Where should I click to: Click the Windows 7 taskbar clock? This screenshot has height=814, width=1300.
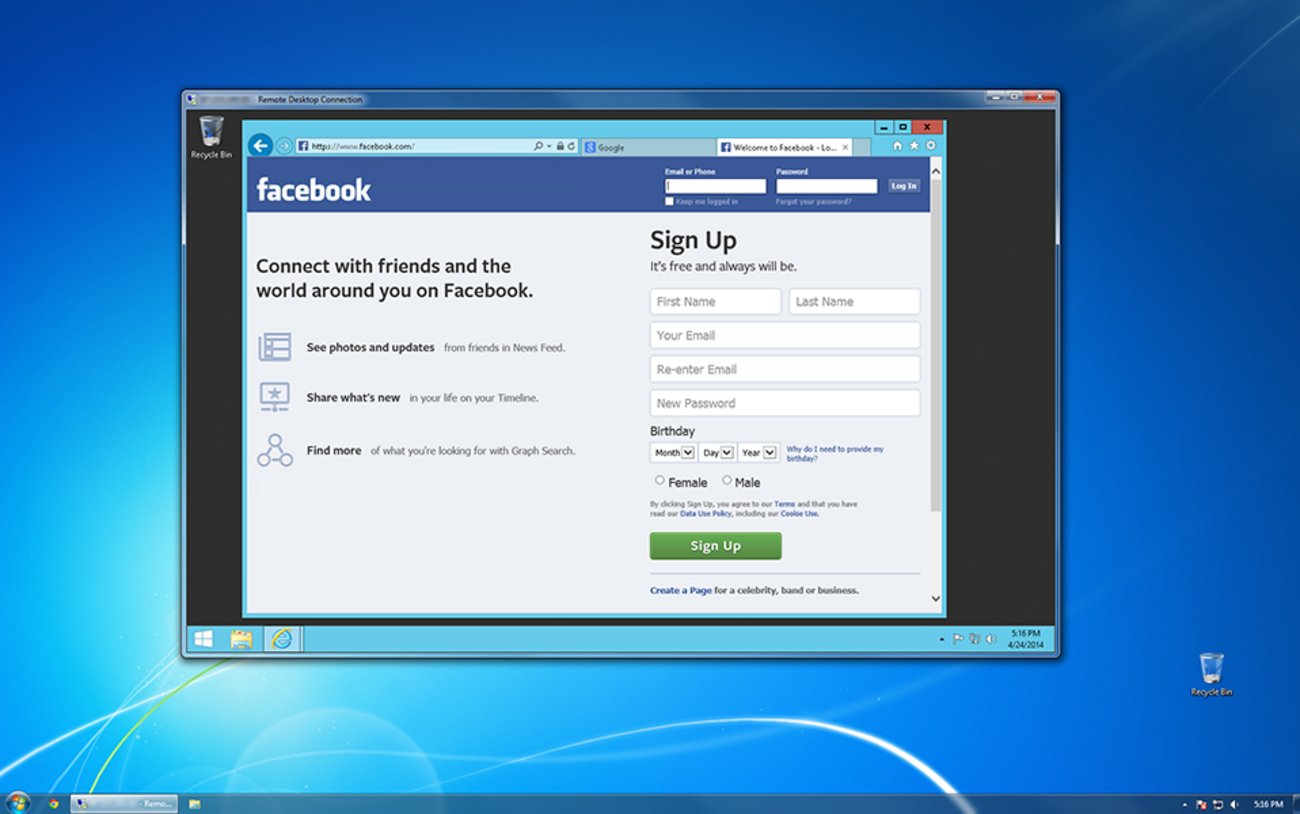click(x=1268, y=804)
